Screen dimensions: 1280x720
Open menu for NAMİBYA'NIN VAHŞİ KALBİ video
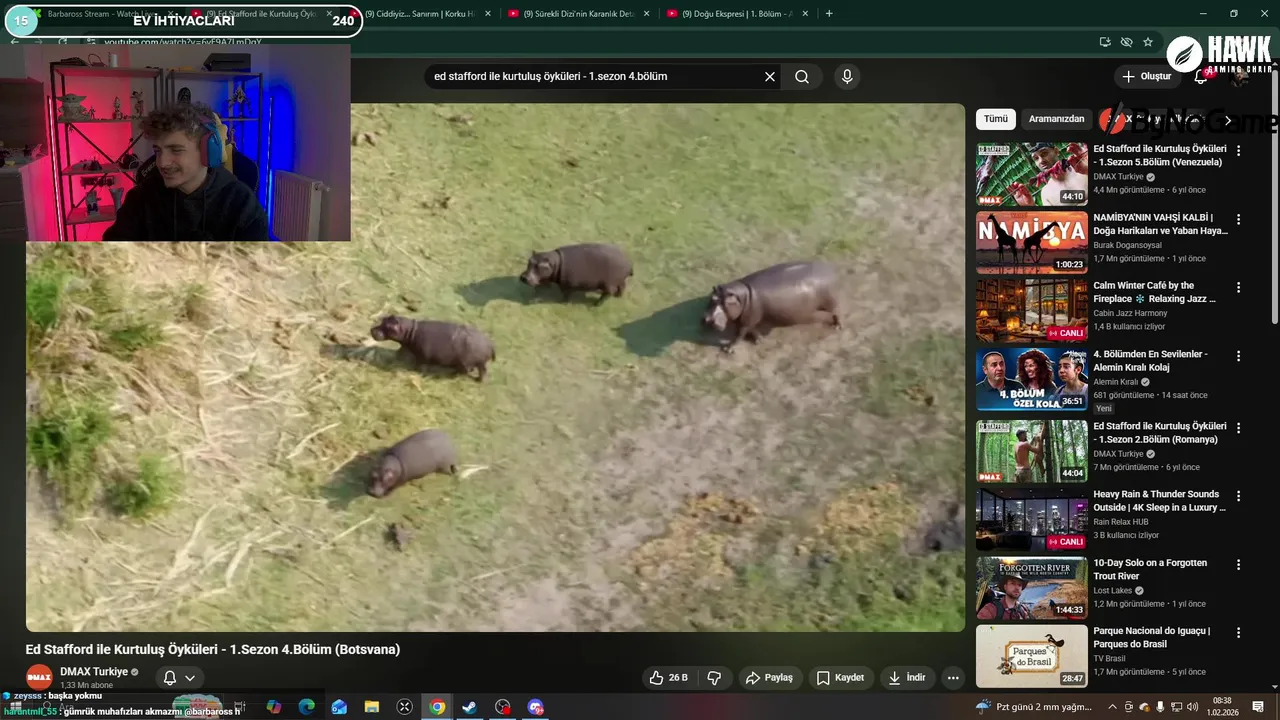[x=1238, y=219]
